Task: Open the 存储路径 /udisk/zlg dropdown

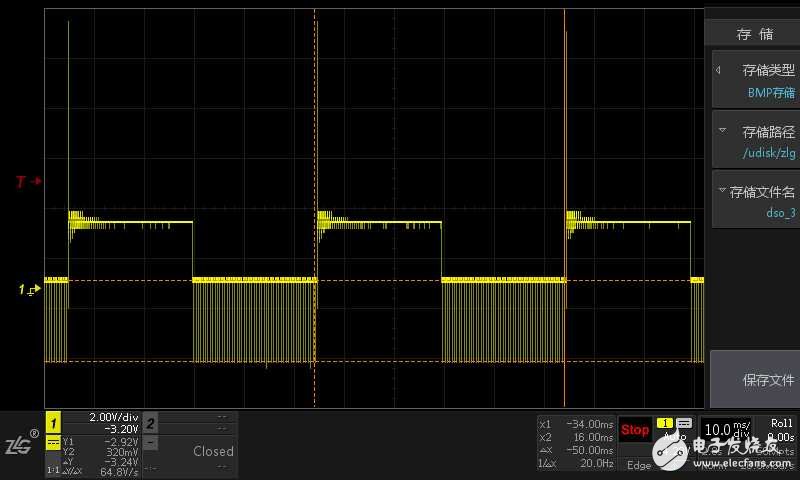Action: (756, 142)
